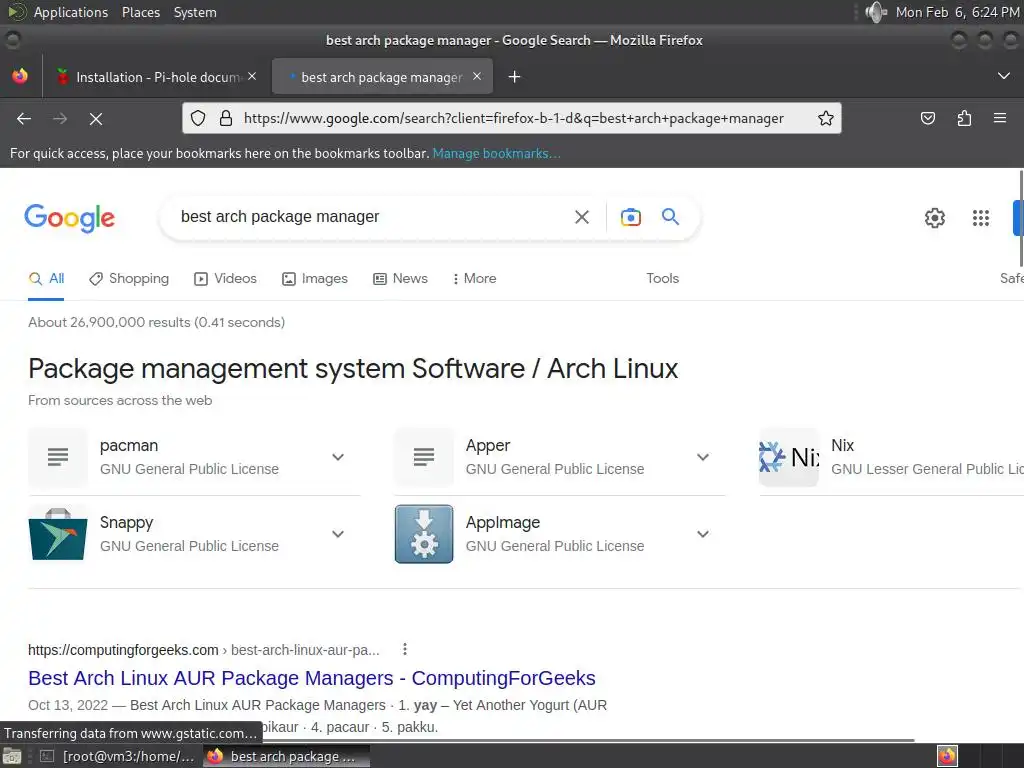1024x768 pixels.
Task: Switch to Images results
Action: tap(315, 279)
